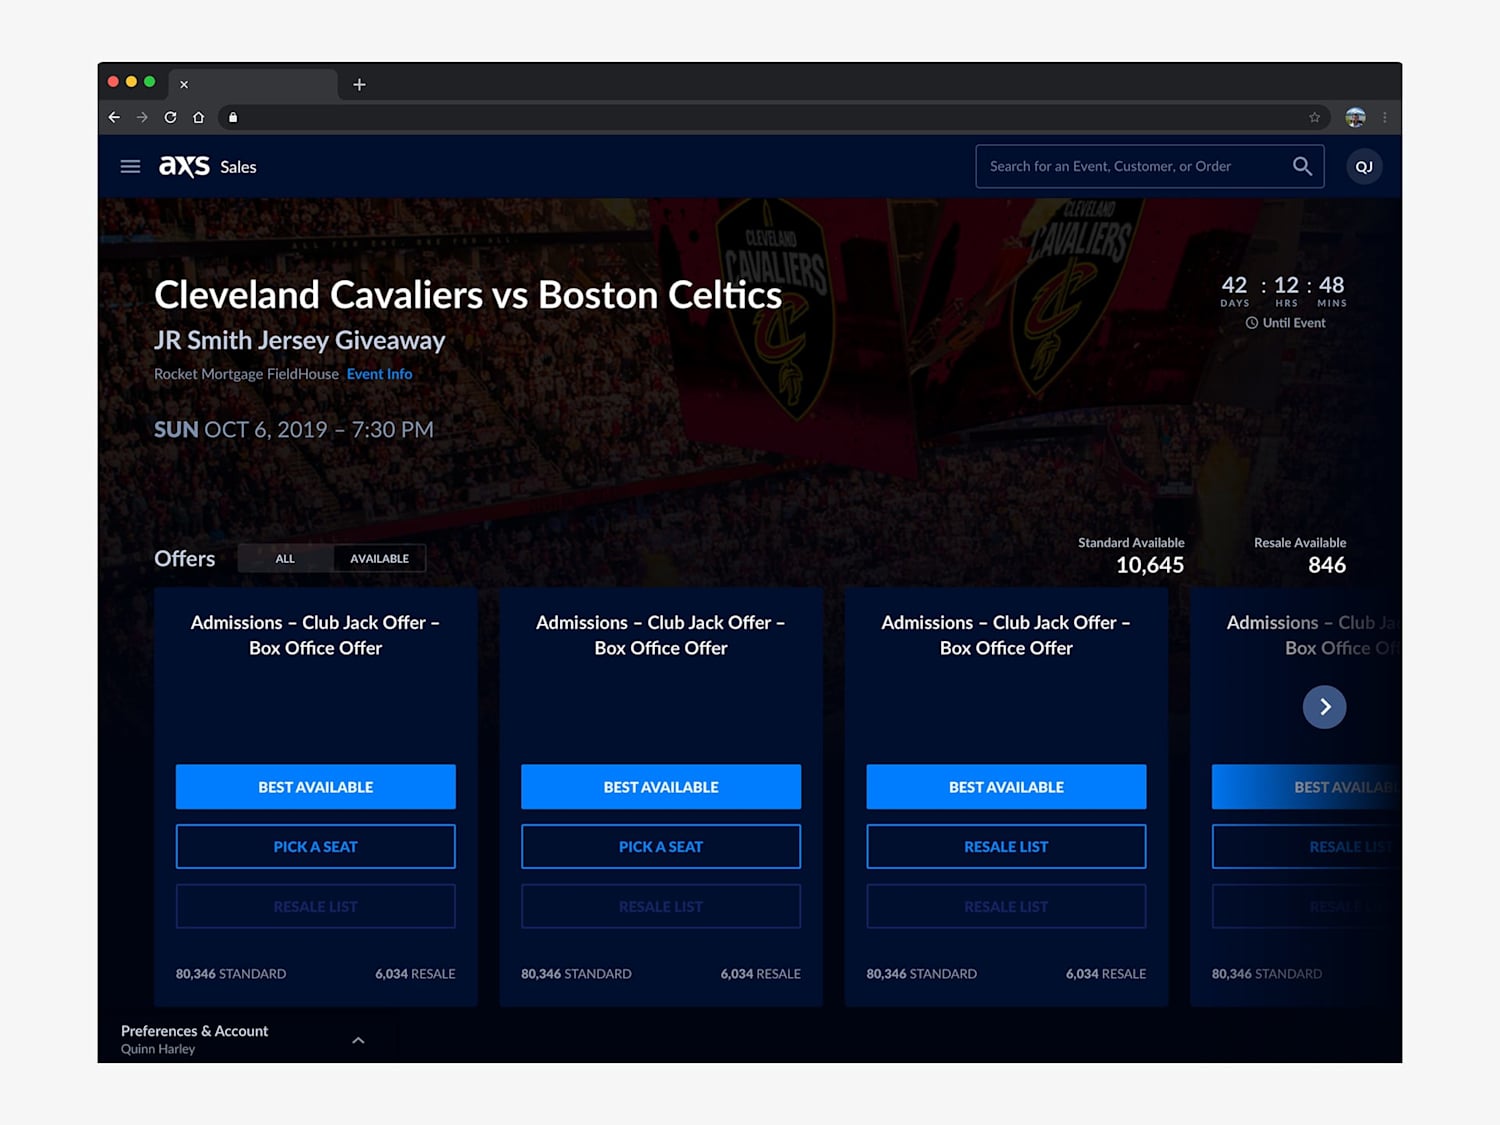
Task: Show ALL offers
Action: pos(285,558)
